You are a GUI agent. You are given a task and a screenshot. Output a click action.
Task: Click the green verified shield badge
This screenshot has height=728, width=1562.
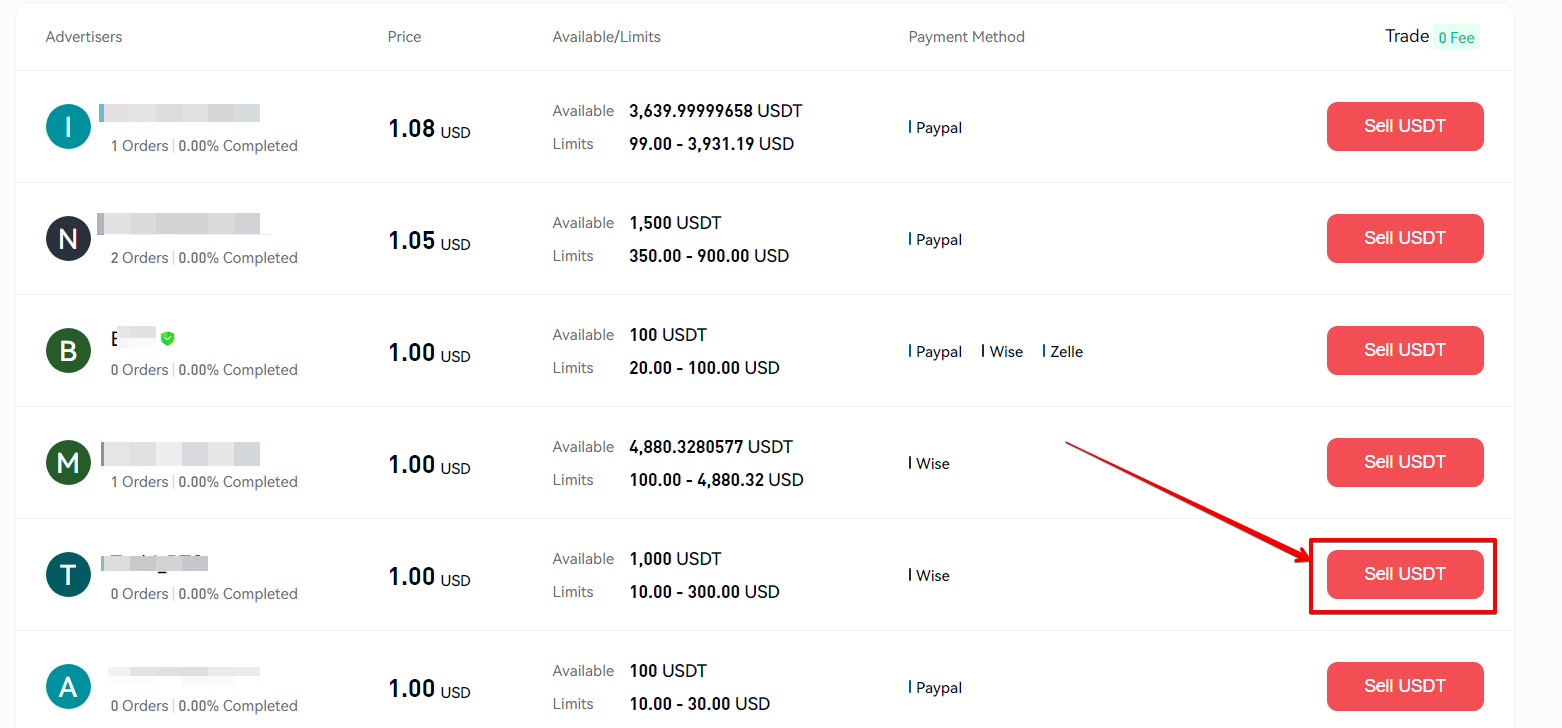tap(168, 338)
